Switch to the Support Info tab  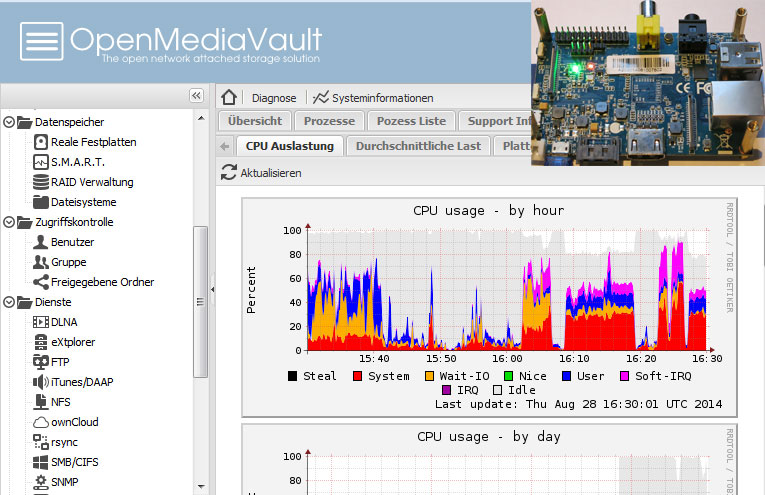pyautogui.click(x=496, y=121)
